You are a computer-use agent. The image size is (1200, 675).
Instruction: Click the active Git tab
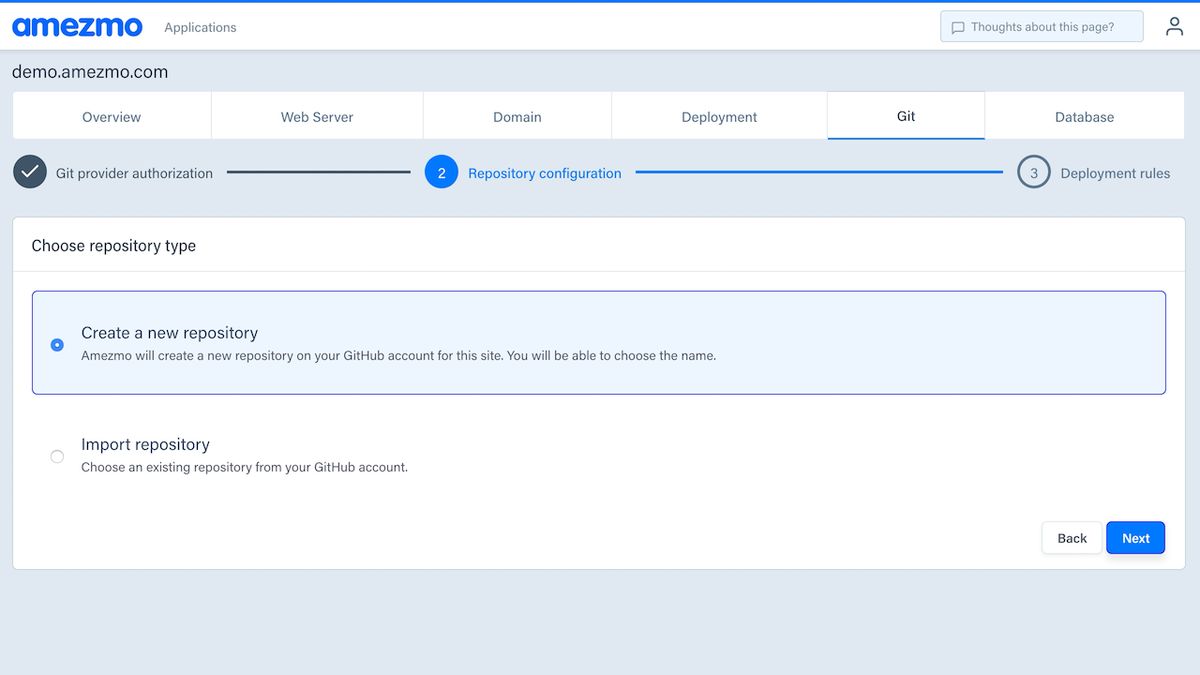coord(905,116)
